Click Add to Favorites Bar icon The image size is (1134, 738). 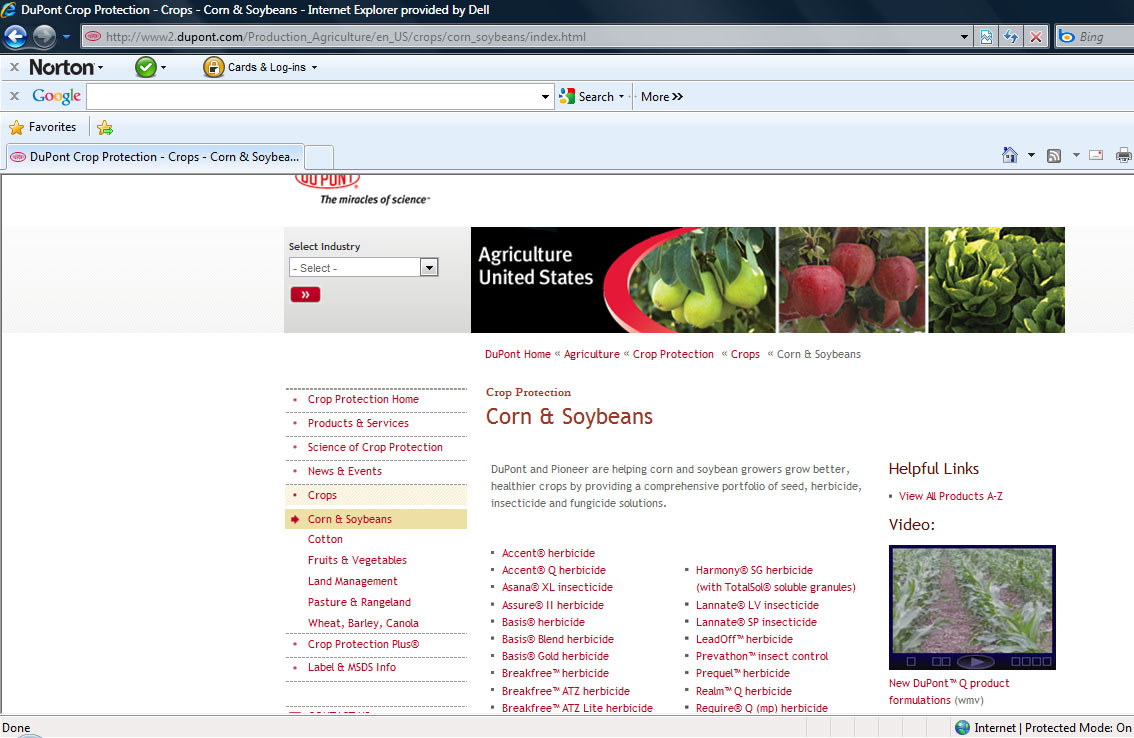105,128
